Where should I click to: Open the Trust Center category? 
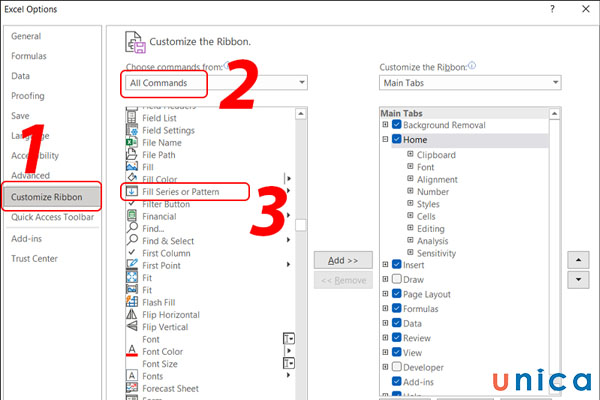tap(34, 259)
